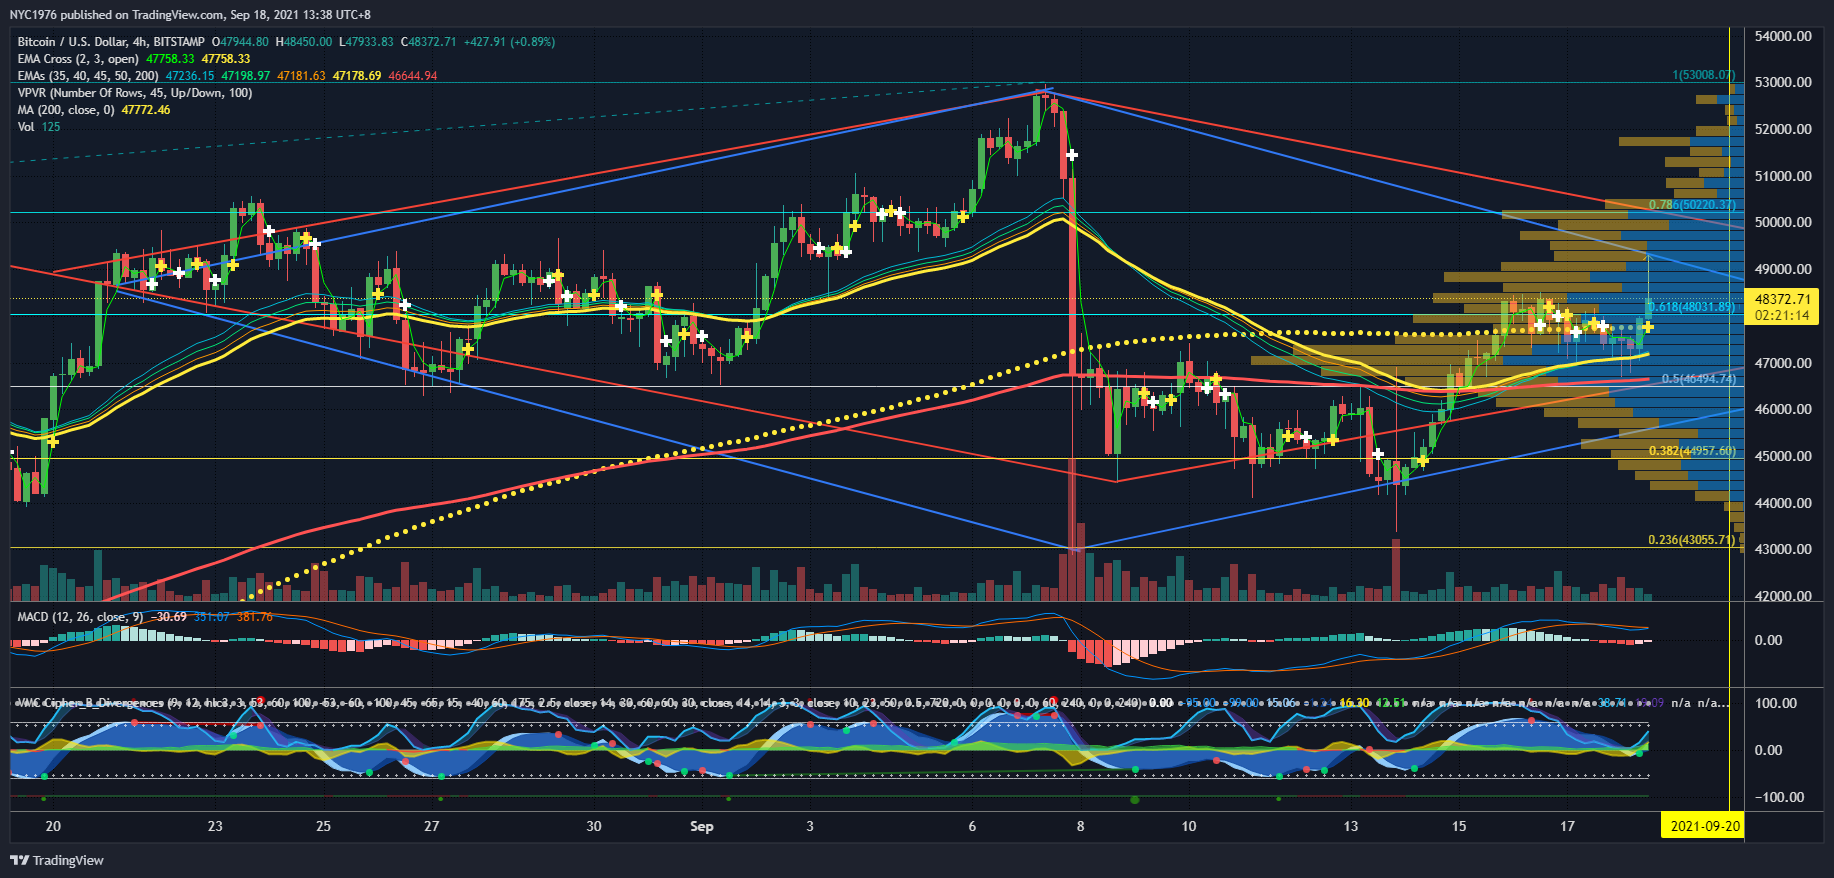Viewport: 1834px width, 878px height.
Task: Click the red EMA 200 value 46644.94
Action: coord(413,76)
